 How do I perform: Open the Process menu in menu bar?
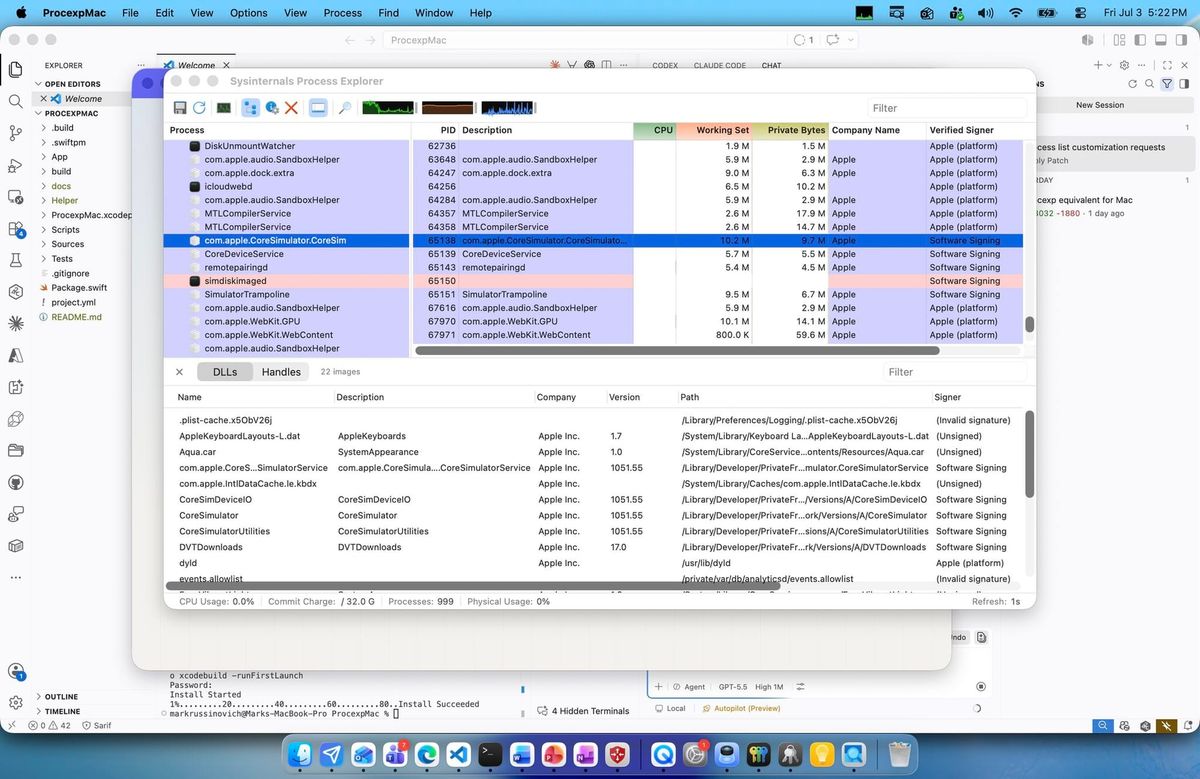click(342, 13)
